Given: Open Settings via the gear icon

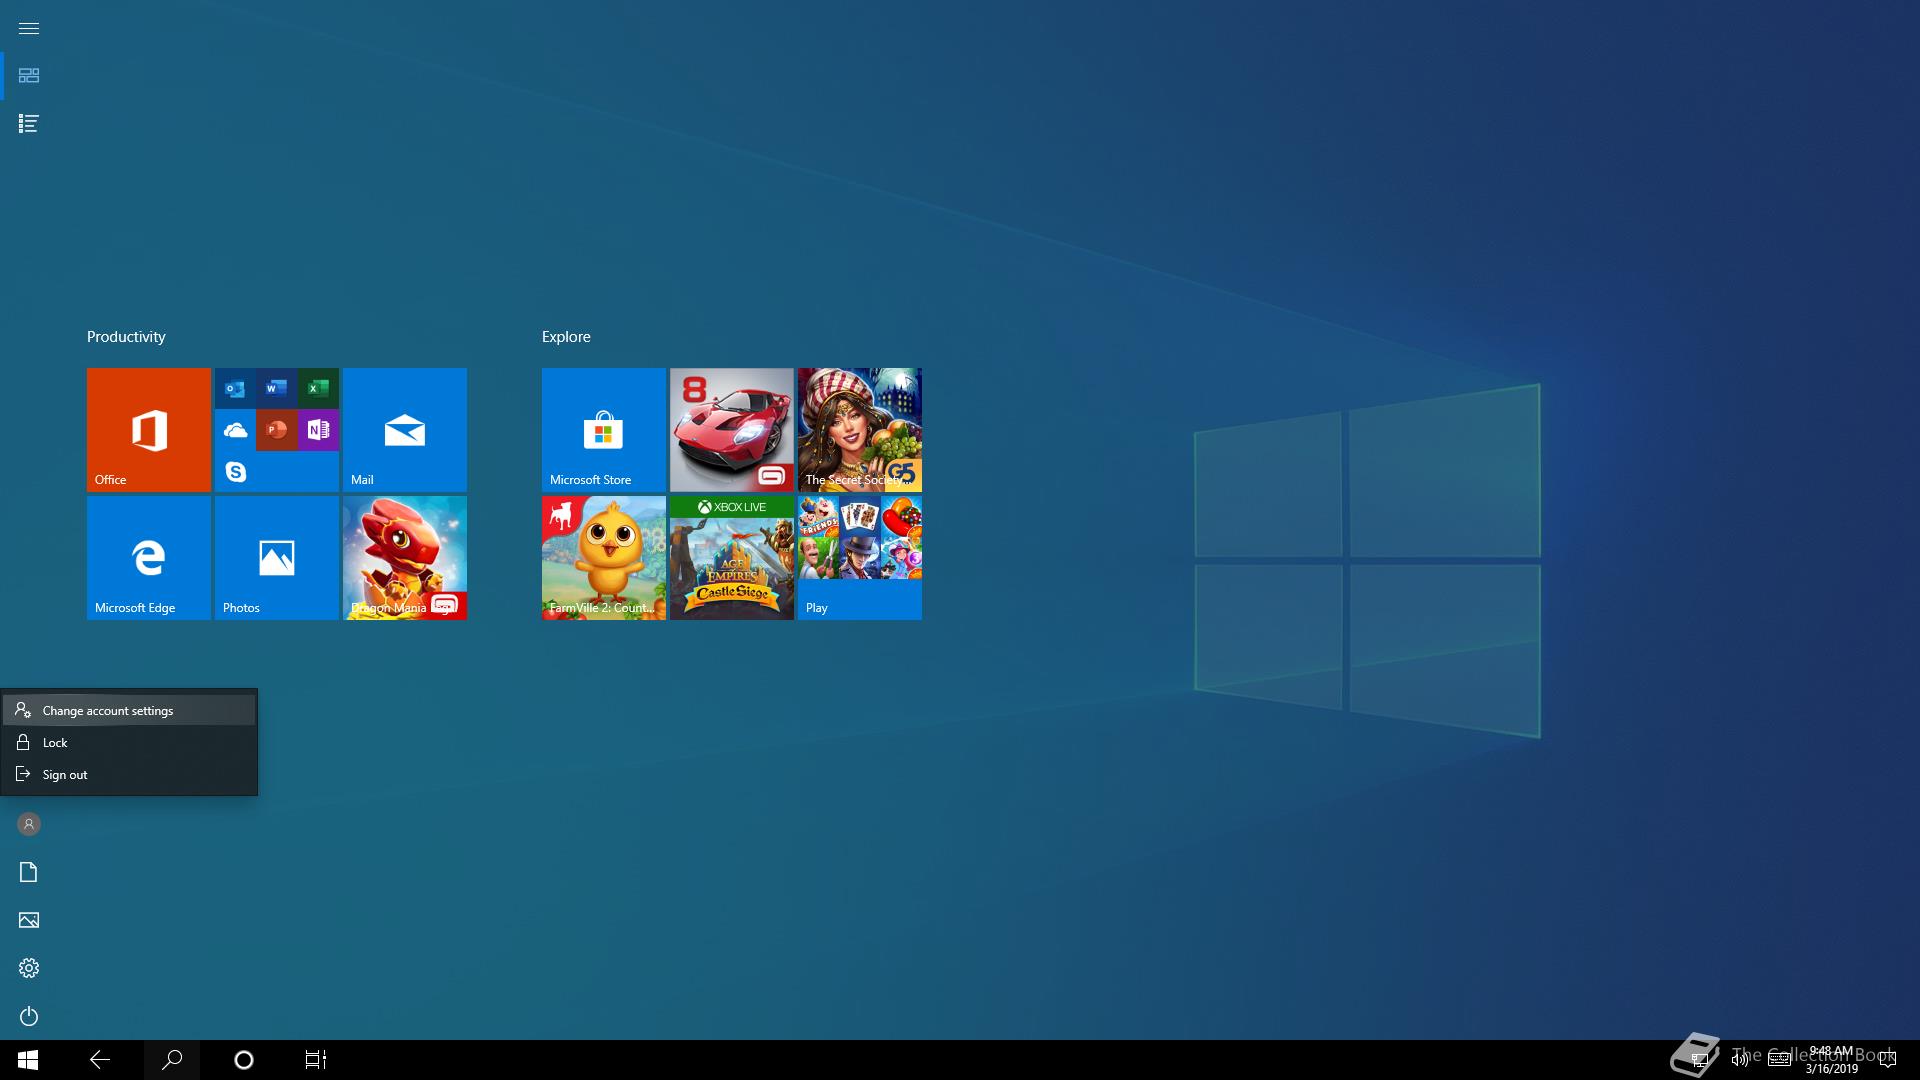Looking at the screenshot, I should [29, 968].
